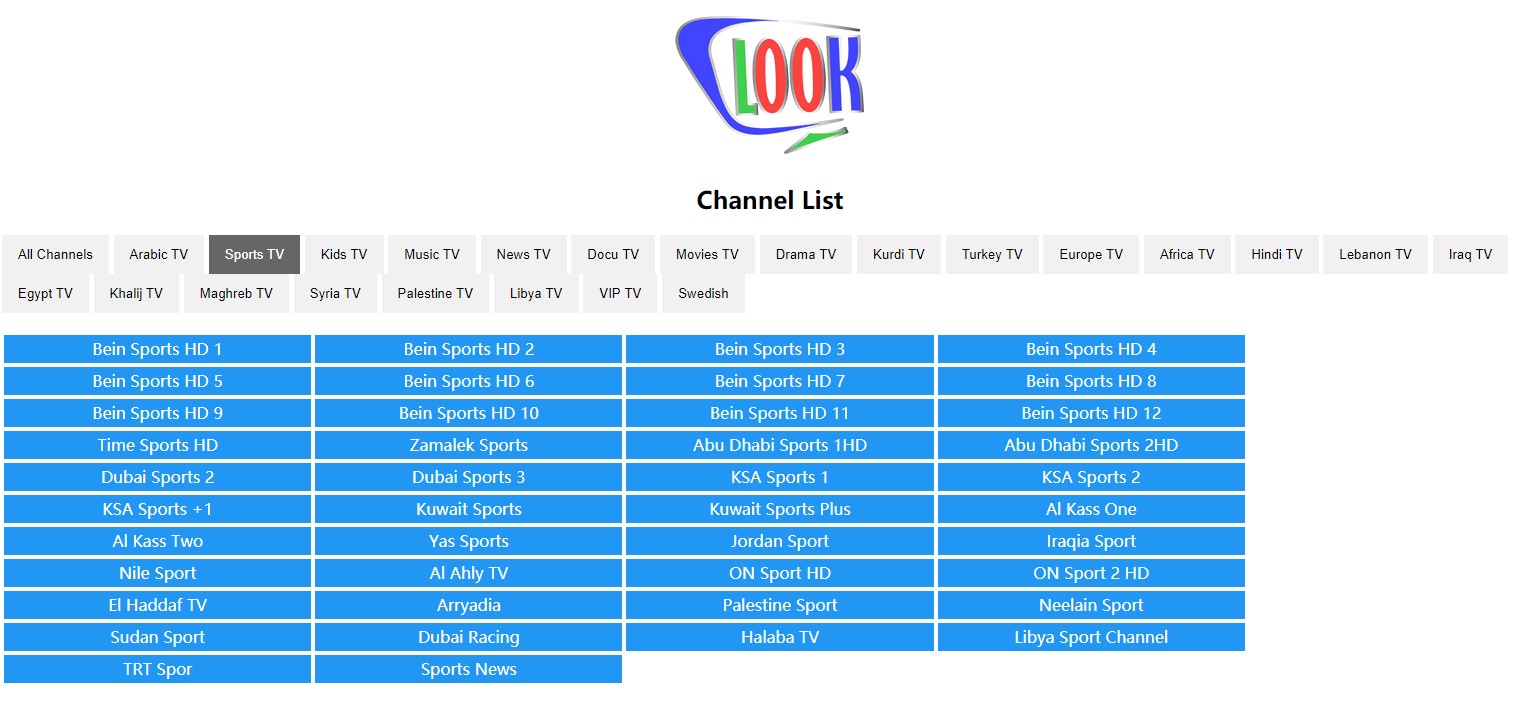Open the All Channels tab
This screenshot has width=1514, height=705.
click(x=55, y=254)
